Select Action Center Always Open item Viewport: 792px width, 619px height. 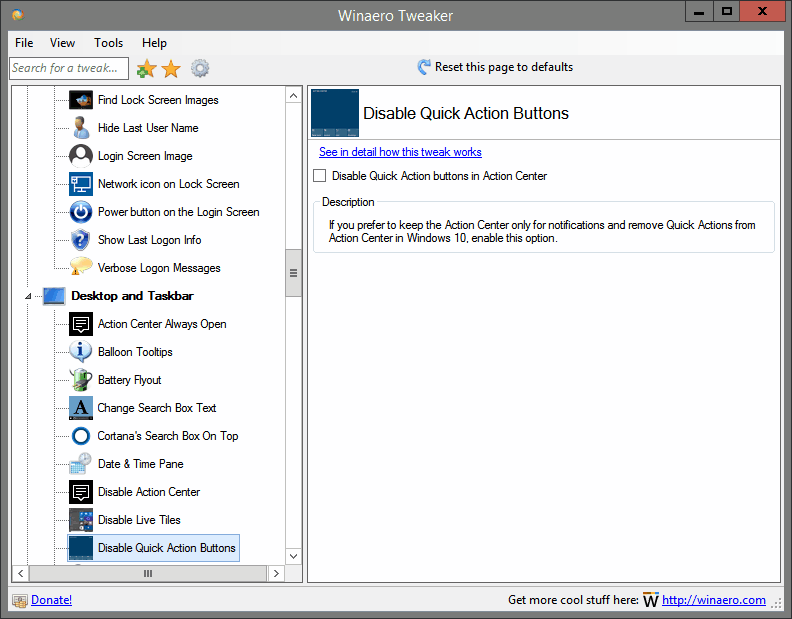tap(162, 324)
